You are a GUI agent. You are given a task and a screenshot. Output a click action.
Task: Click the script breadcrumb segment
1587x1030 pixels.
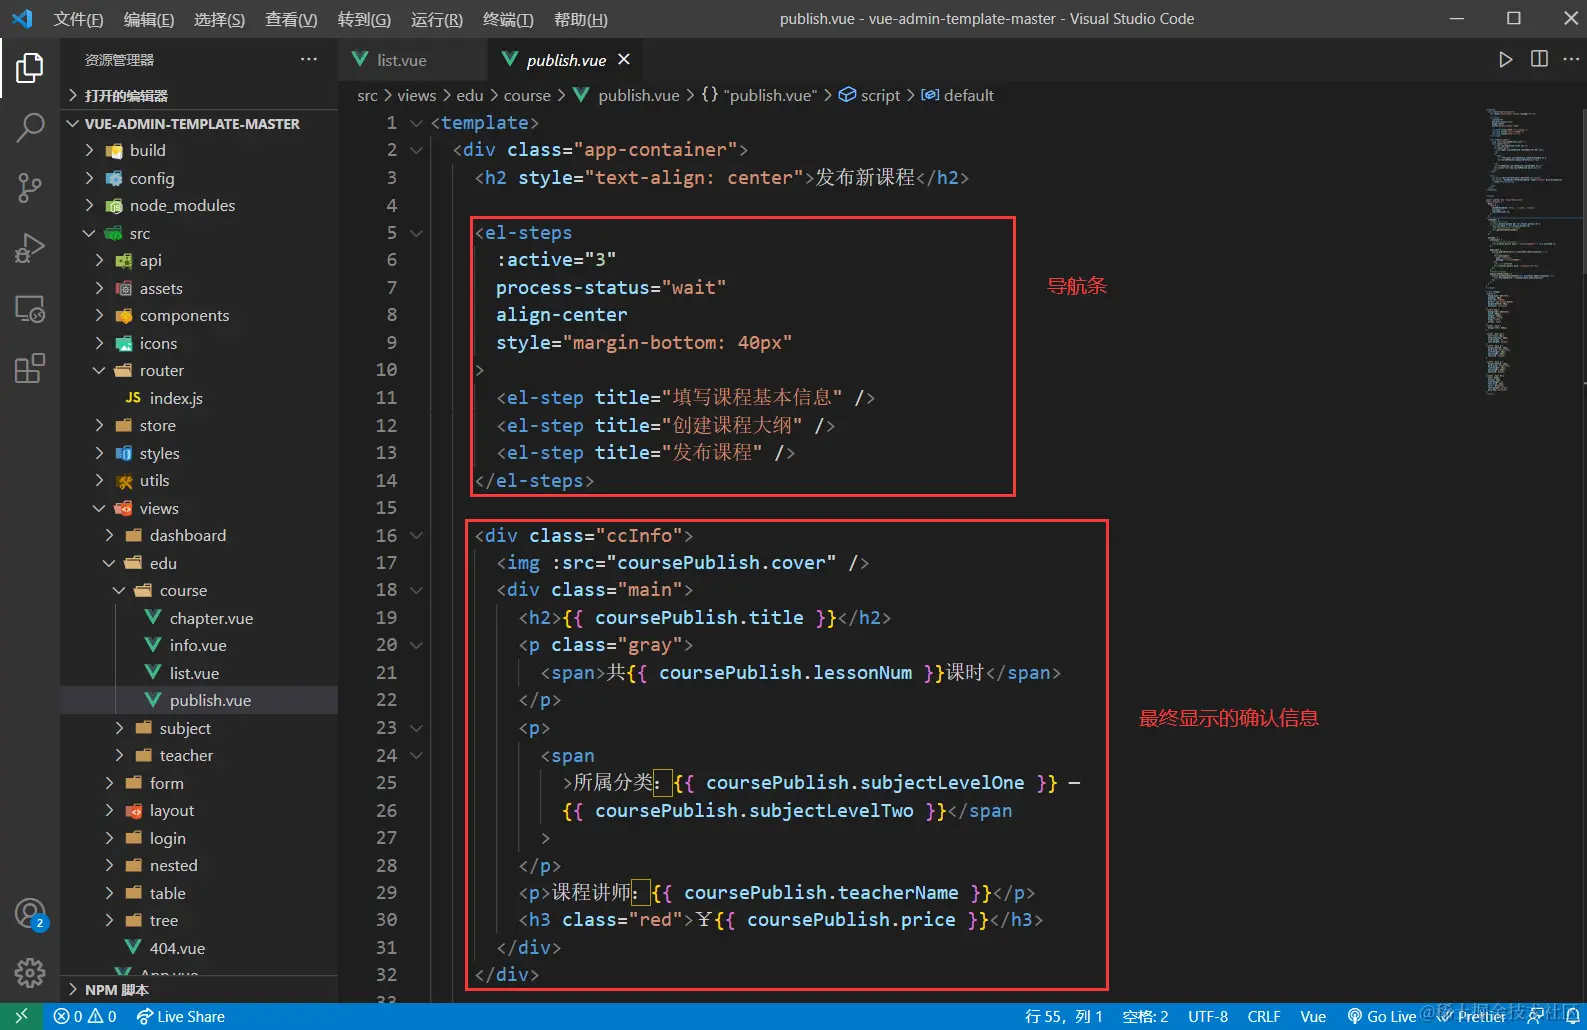tap(869, 95)
